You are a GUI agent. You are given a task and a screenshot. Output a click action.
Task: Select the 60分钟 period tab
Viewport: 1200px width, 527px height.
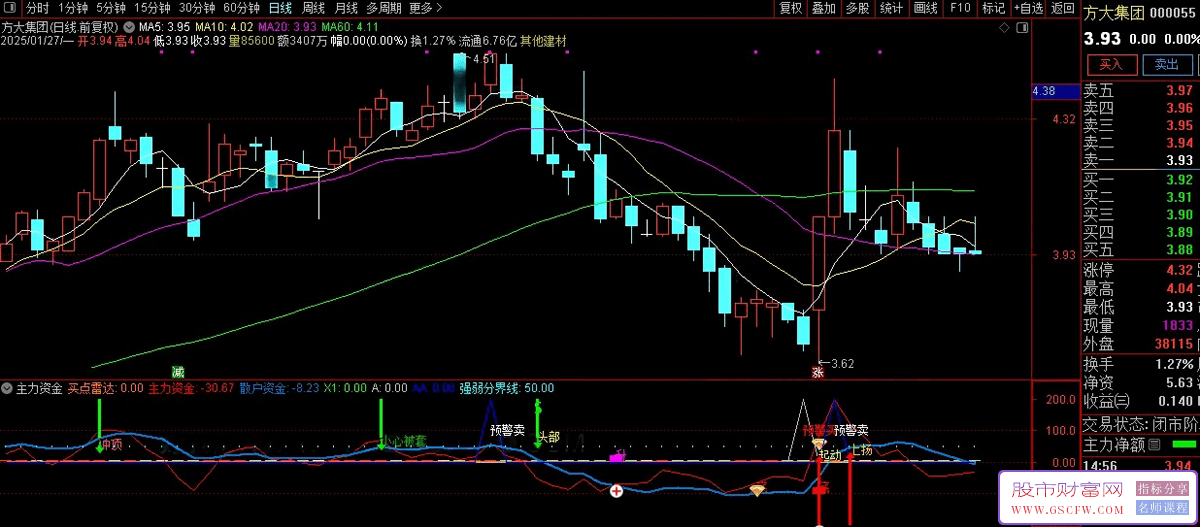click(240, 7)
